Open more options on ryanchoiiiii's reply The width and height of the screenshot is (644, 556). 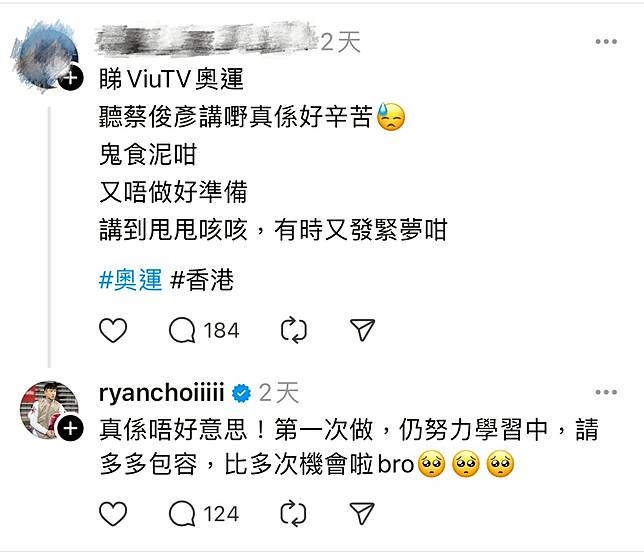[x=606, y=392]
